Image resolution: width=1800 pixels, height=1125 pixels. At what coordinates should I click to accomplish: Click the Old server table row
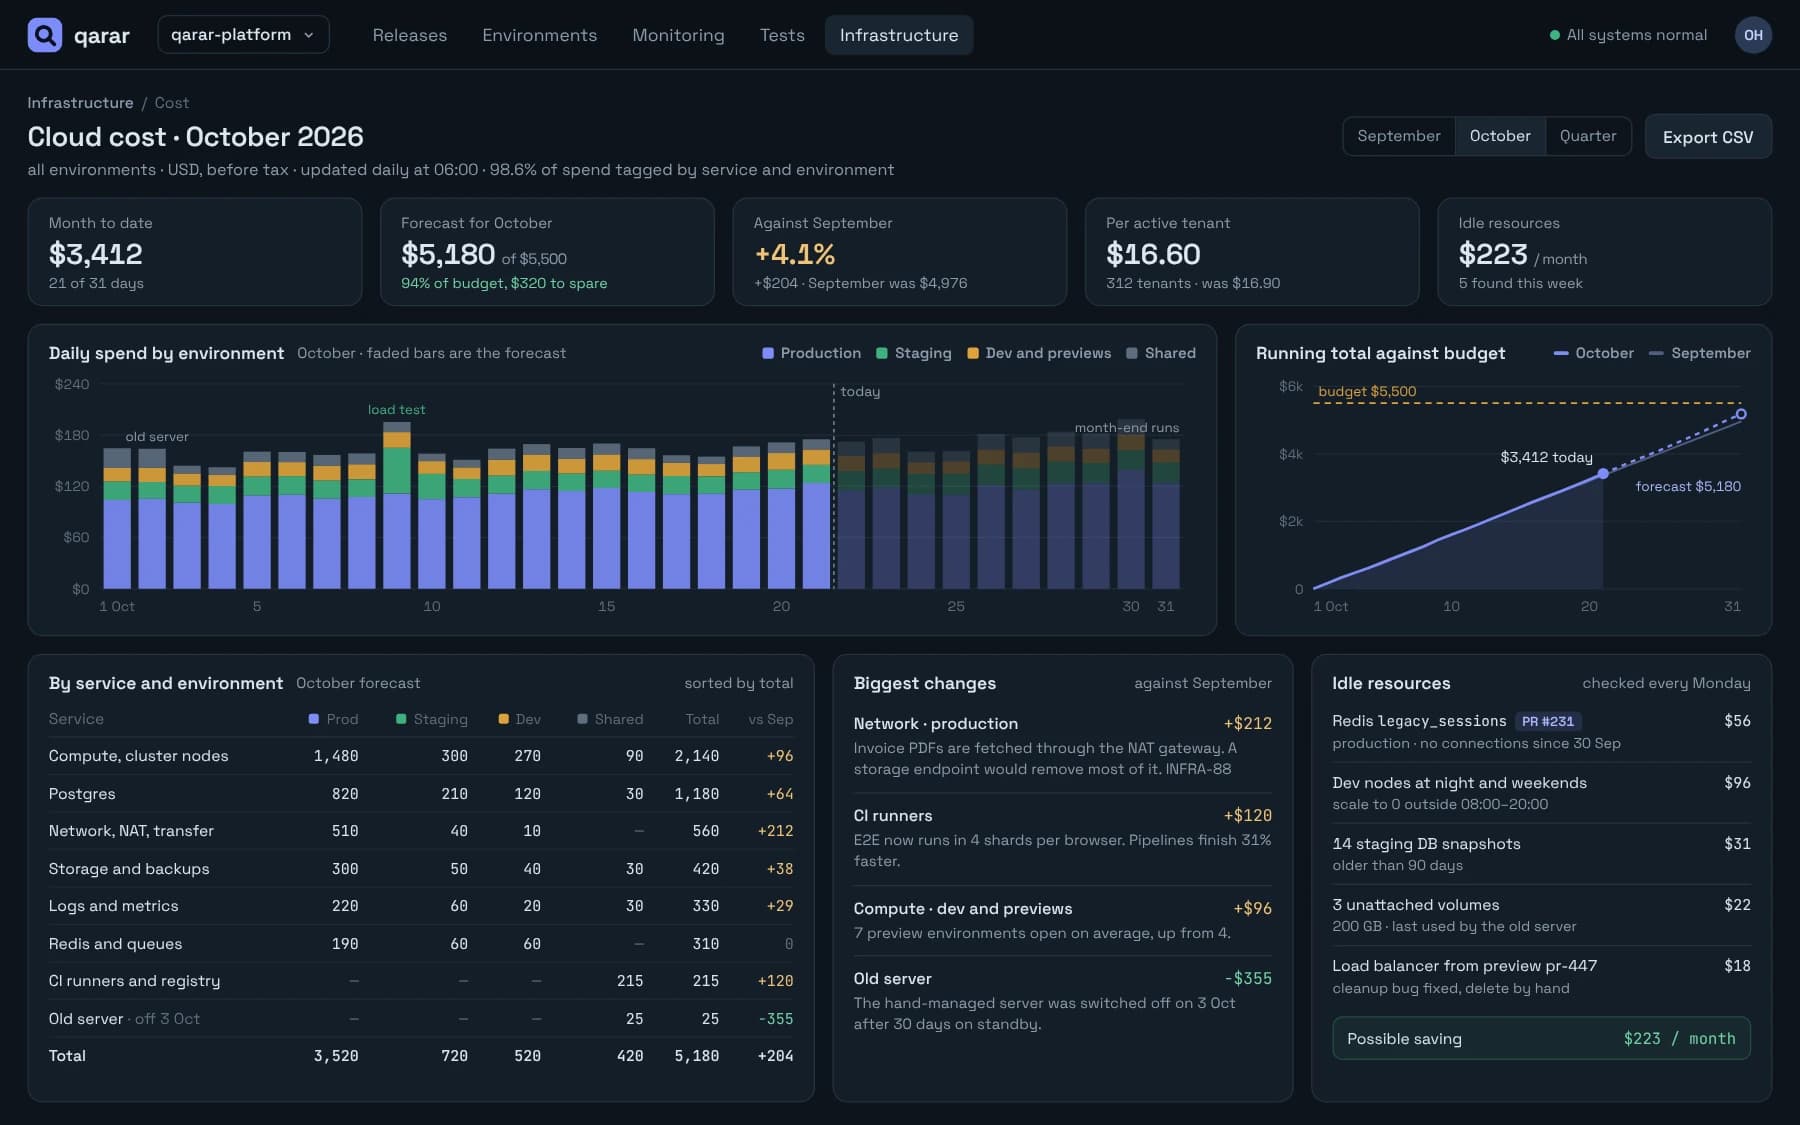point(421,1019)
